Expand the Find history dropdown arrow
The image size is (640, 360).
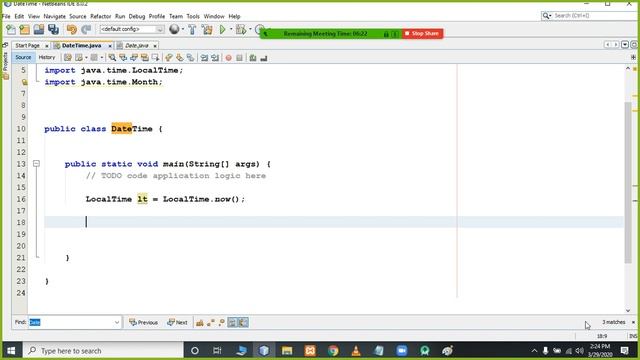click(117, 322)
